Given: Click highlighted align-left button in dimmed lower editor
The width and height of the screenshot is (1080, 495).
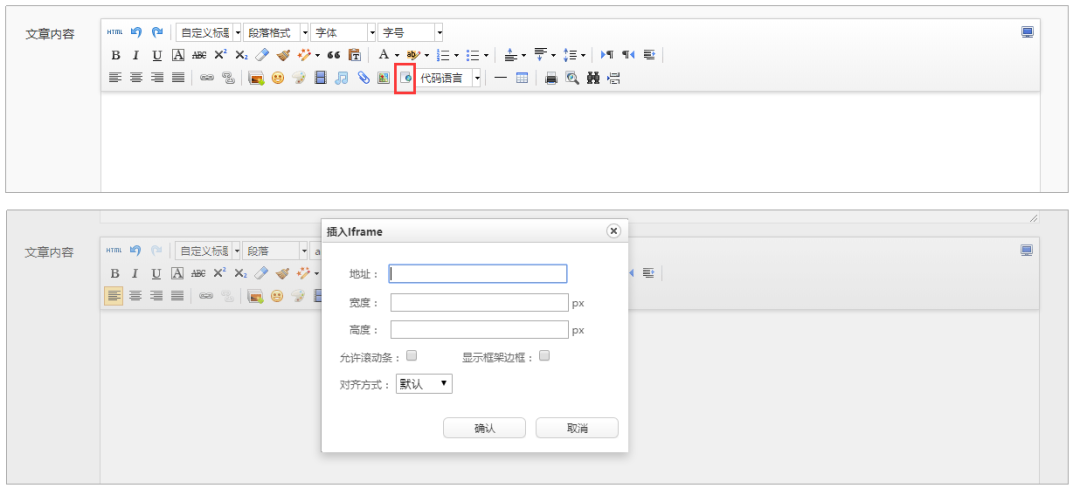Looking at the screenshot, I should click(x=114, y=296).
